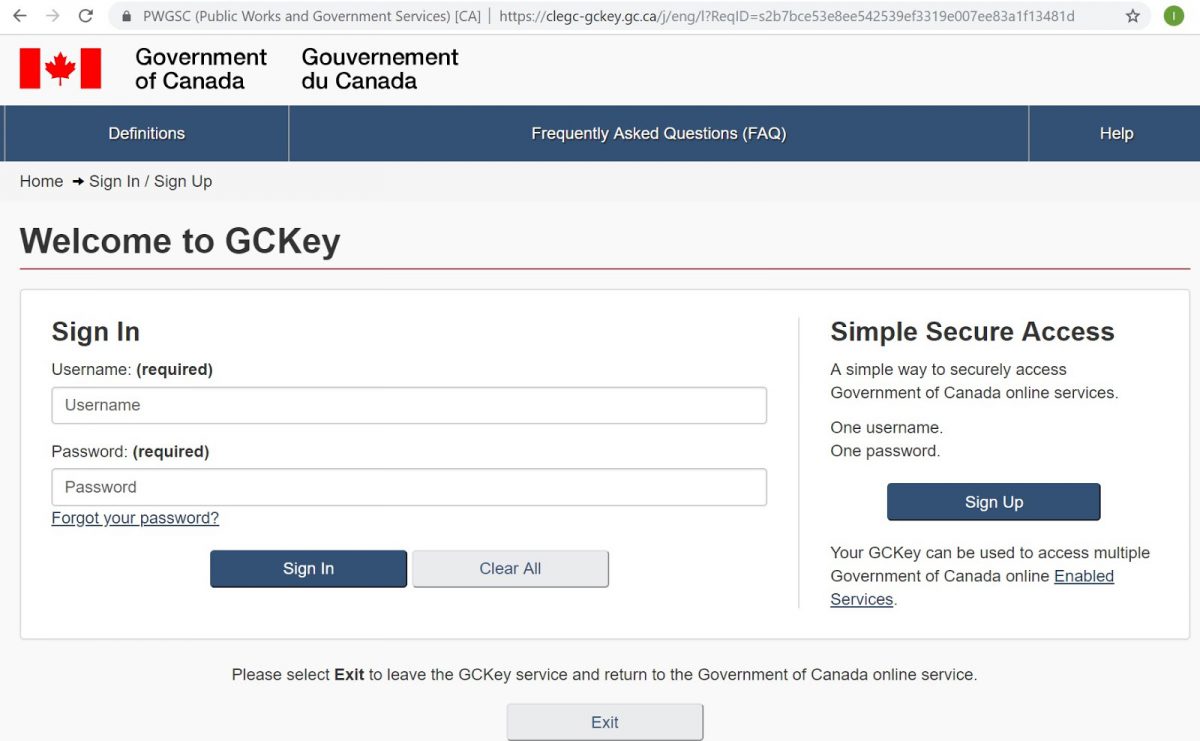Select the browser address bar URL
The image size is (1200, 741).
786,16
